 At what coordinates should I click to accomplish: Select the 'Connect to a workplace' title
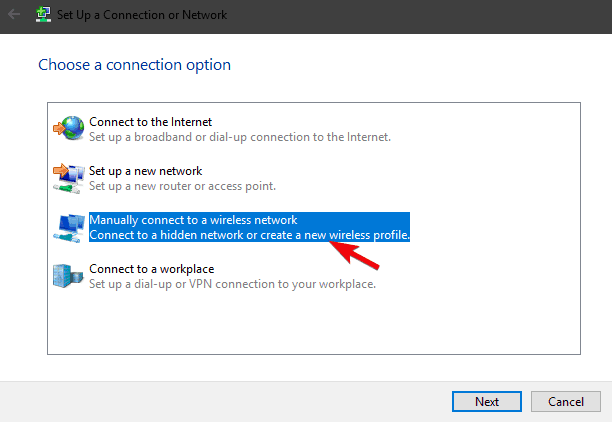151,269
